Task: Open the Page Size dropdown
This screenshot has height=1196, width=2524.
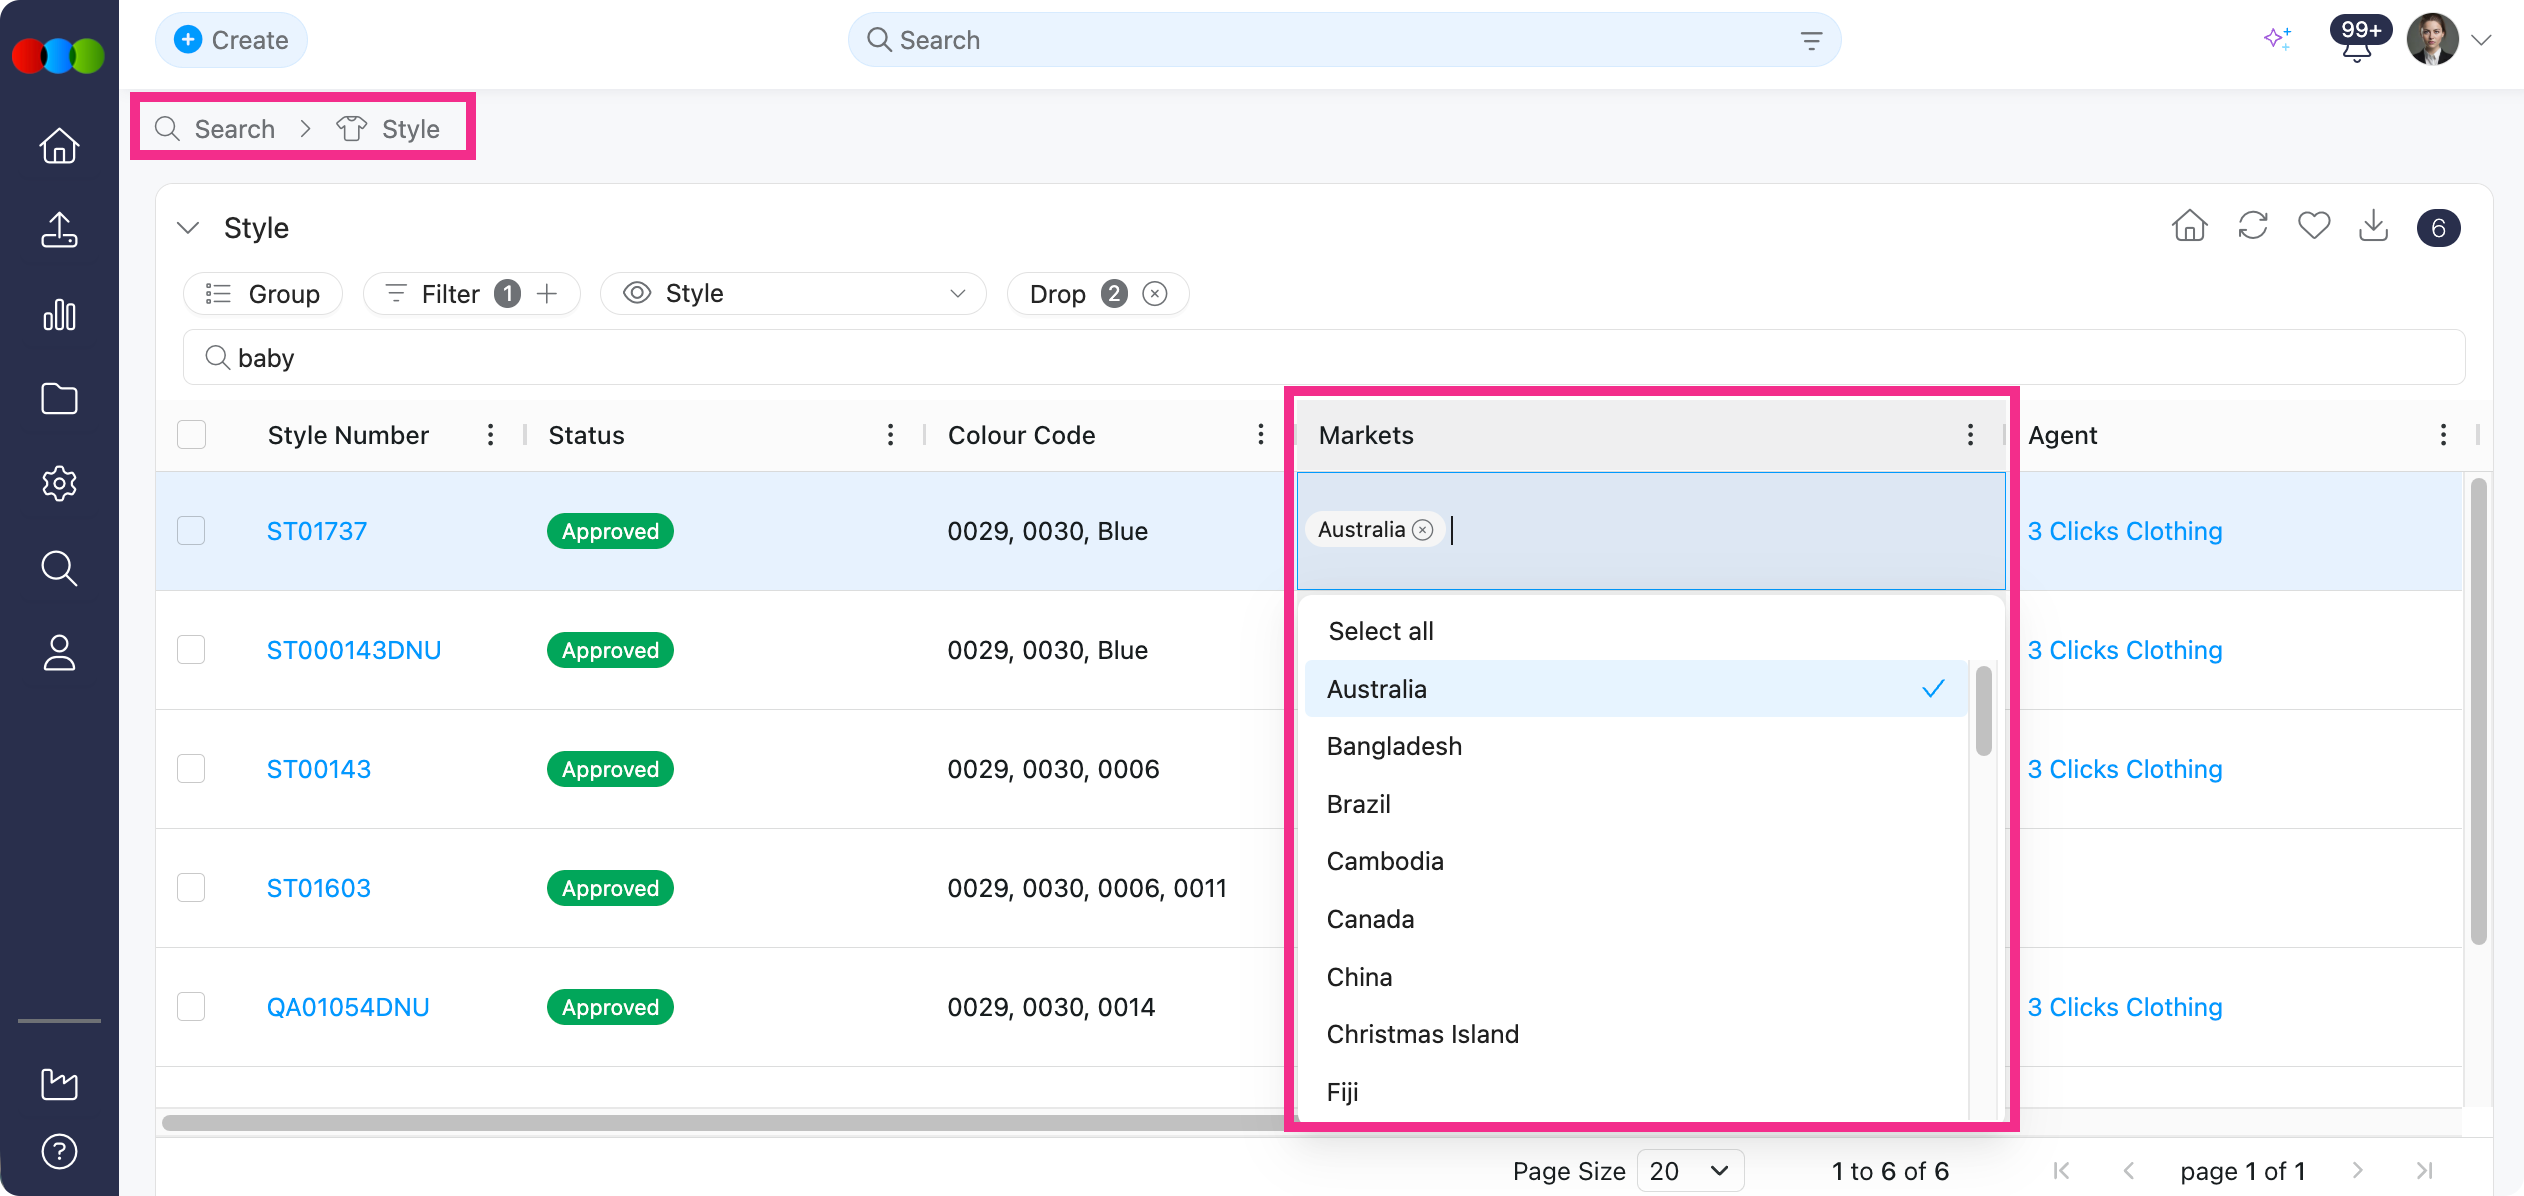Action: (1689, 1170)
